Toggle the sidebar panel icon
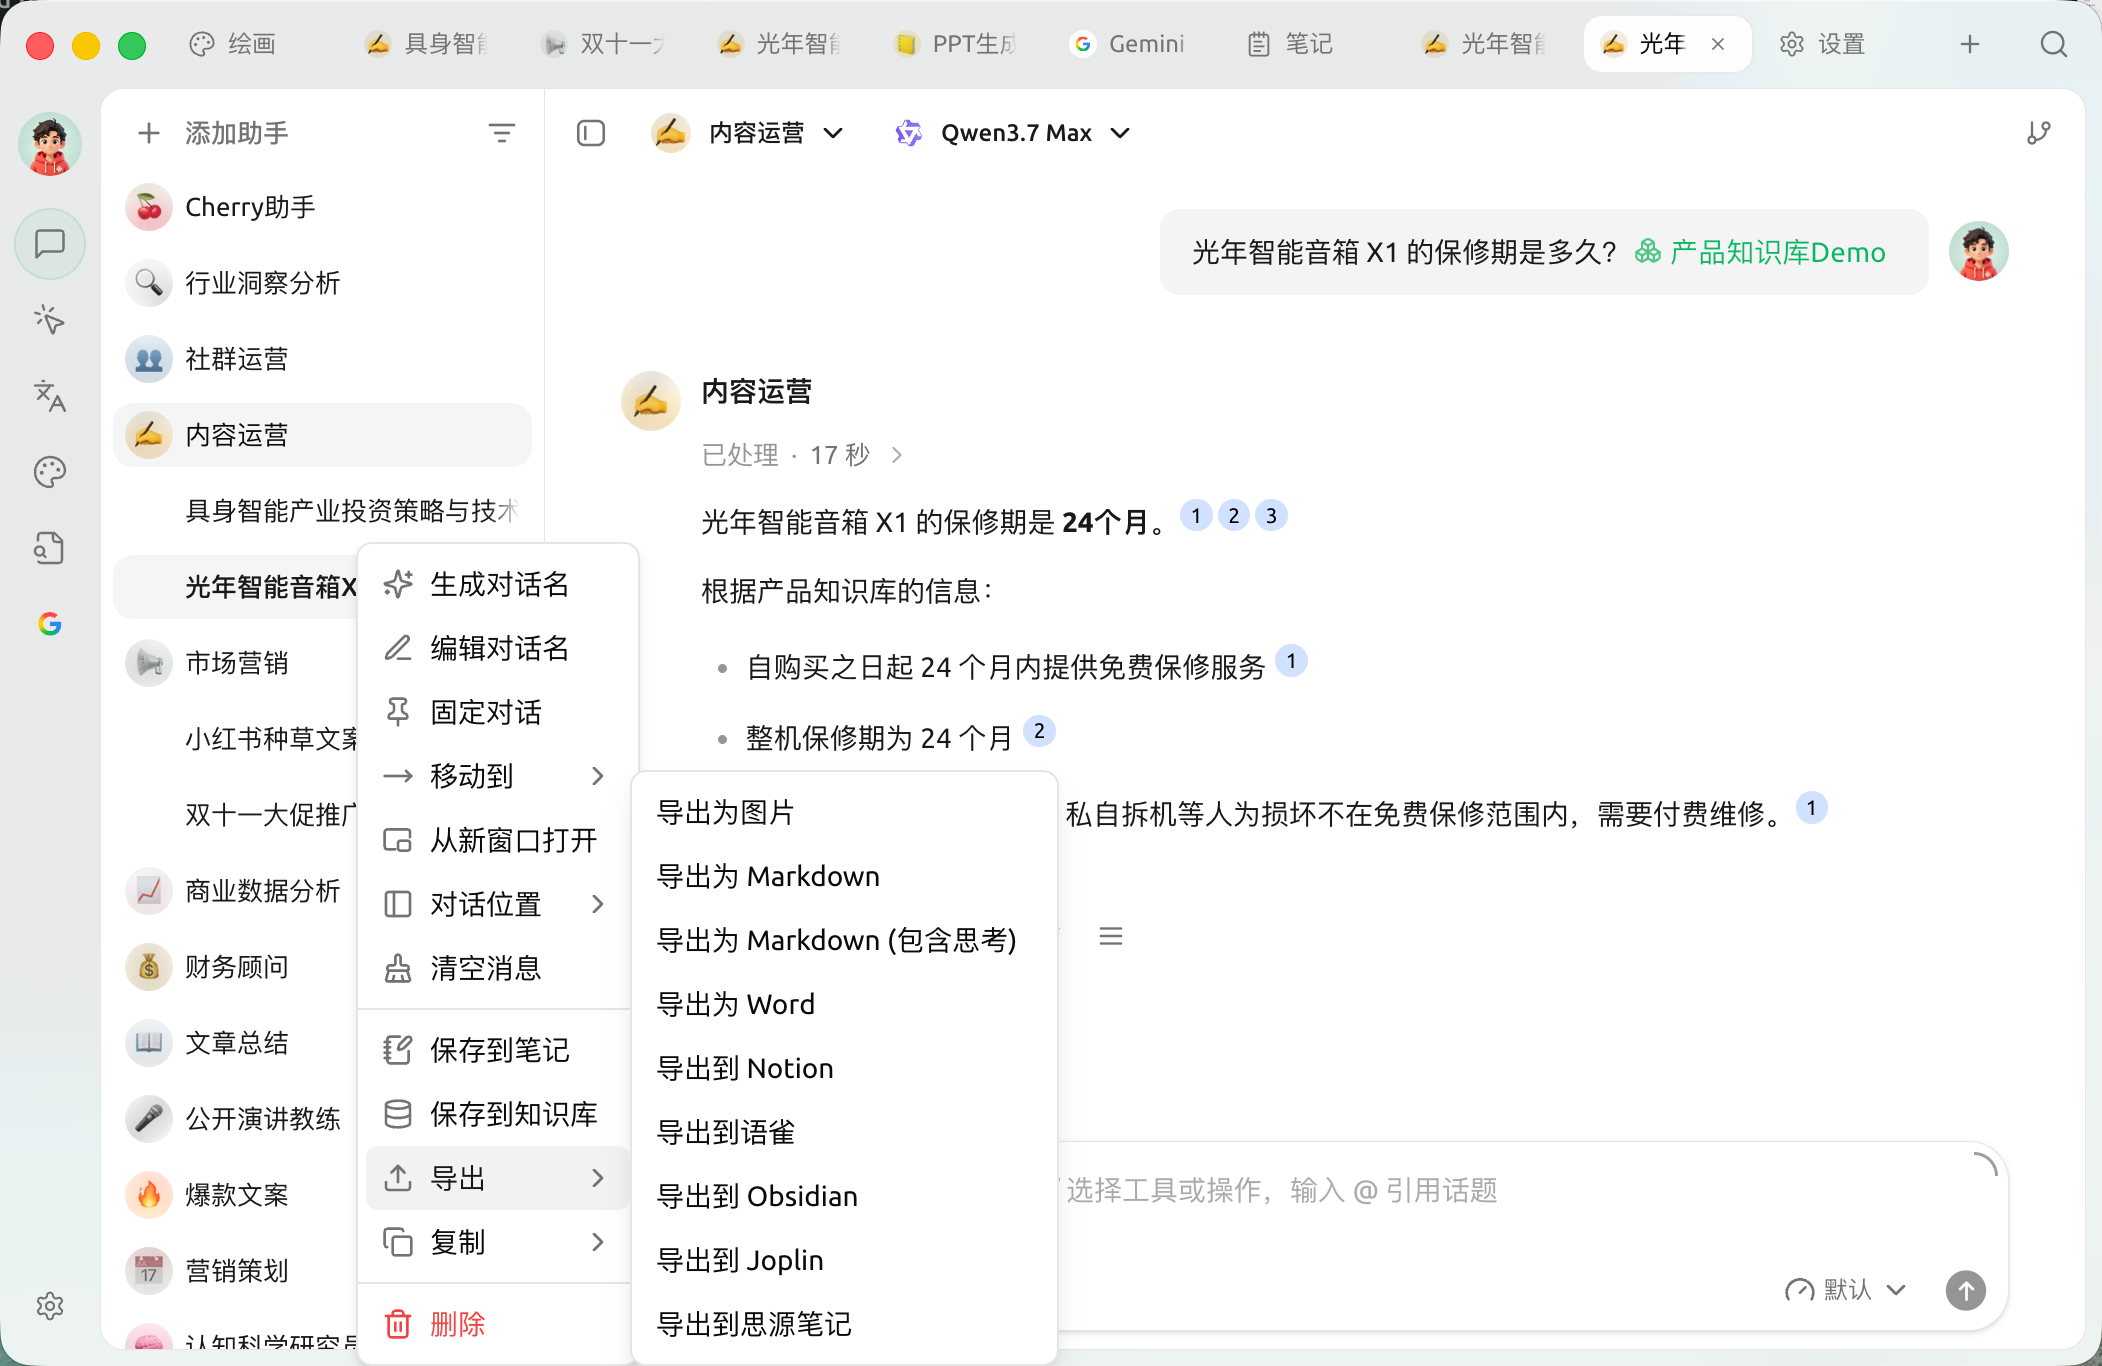The image size is (2102, 1366). [591, 133]
